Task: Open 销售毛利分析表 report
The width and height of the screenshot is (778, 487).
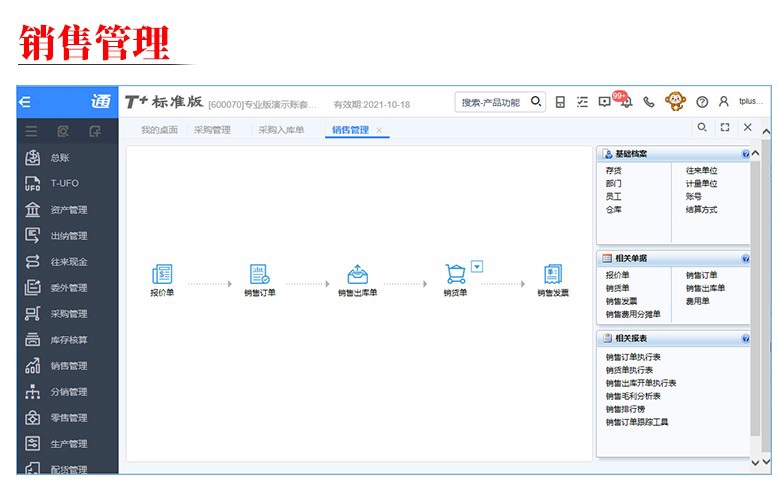Action: tap(633, 396)
